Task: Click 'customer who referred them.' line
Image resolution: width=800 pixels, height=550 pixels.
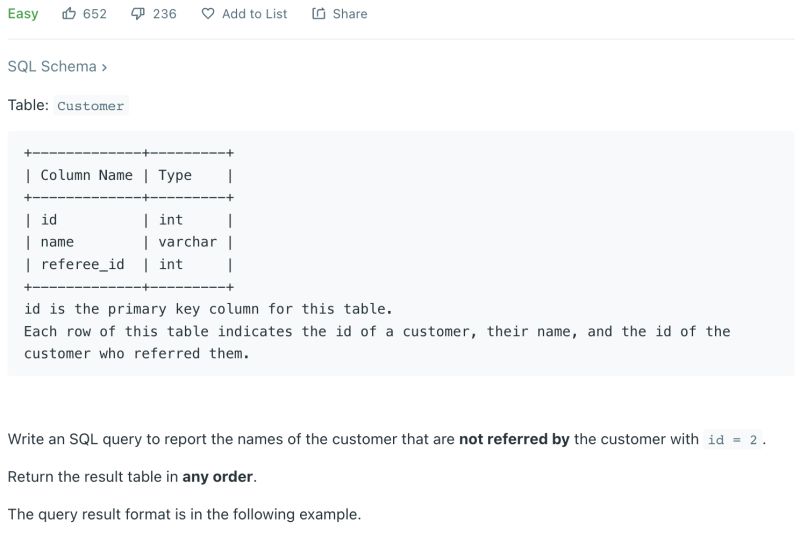Action: click(x=137, y=353)
